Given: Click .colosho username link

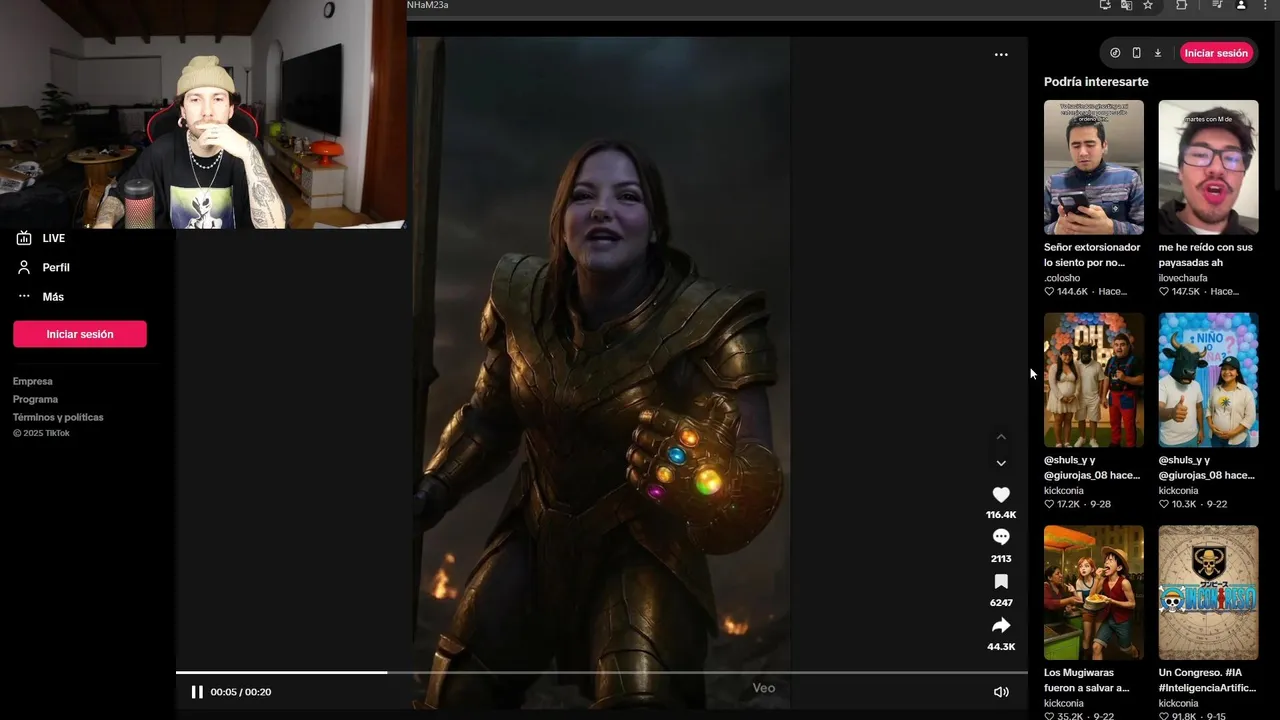Looking at the screenshot, I should click(1062, 278).
